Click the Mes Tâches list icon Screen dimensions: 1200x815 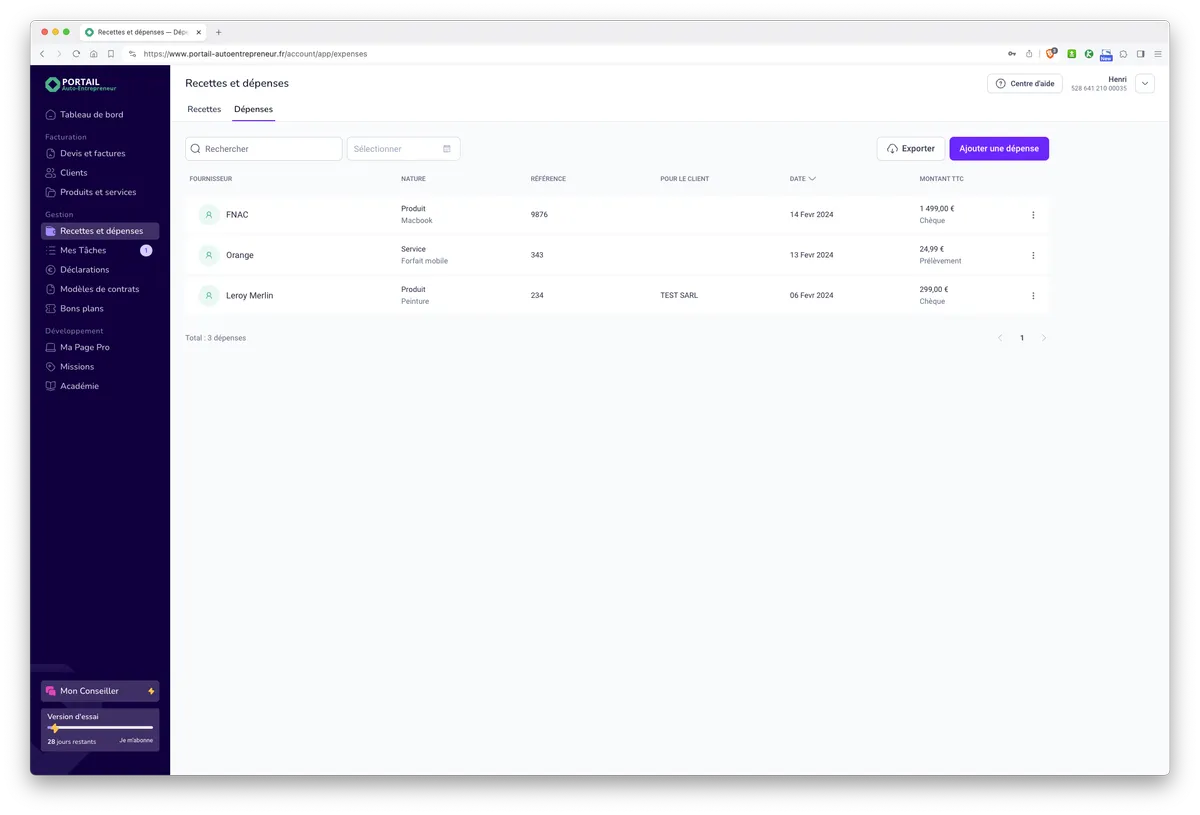51,250
